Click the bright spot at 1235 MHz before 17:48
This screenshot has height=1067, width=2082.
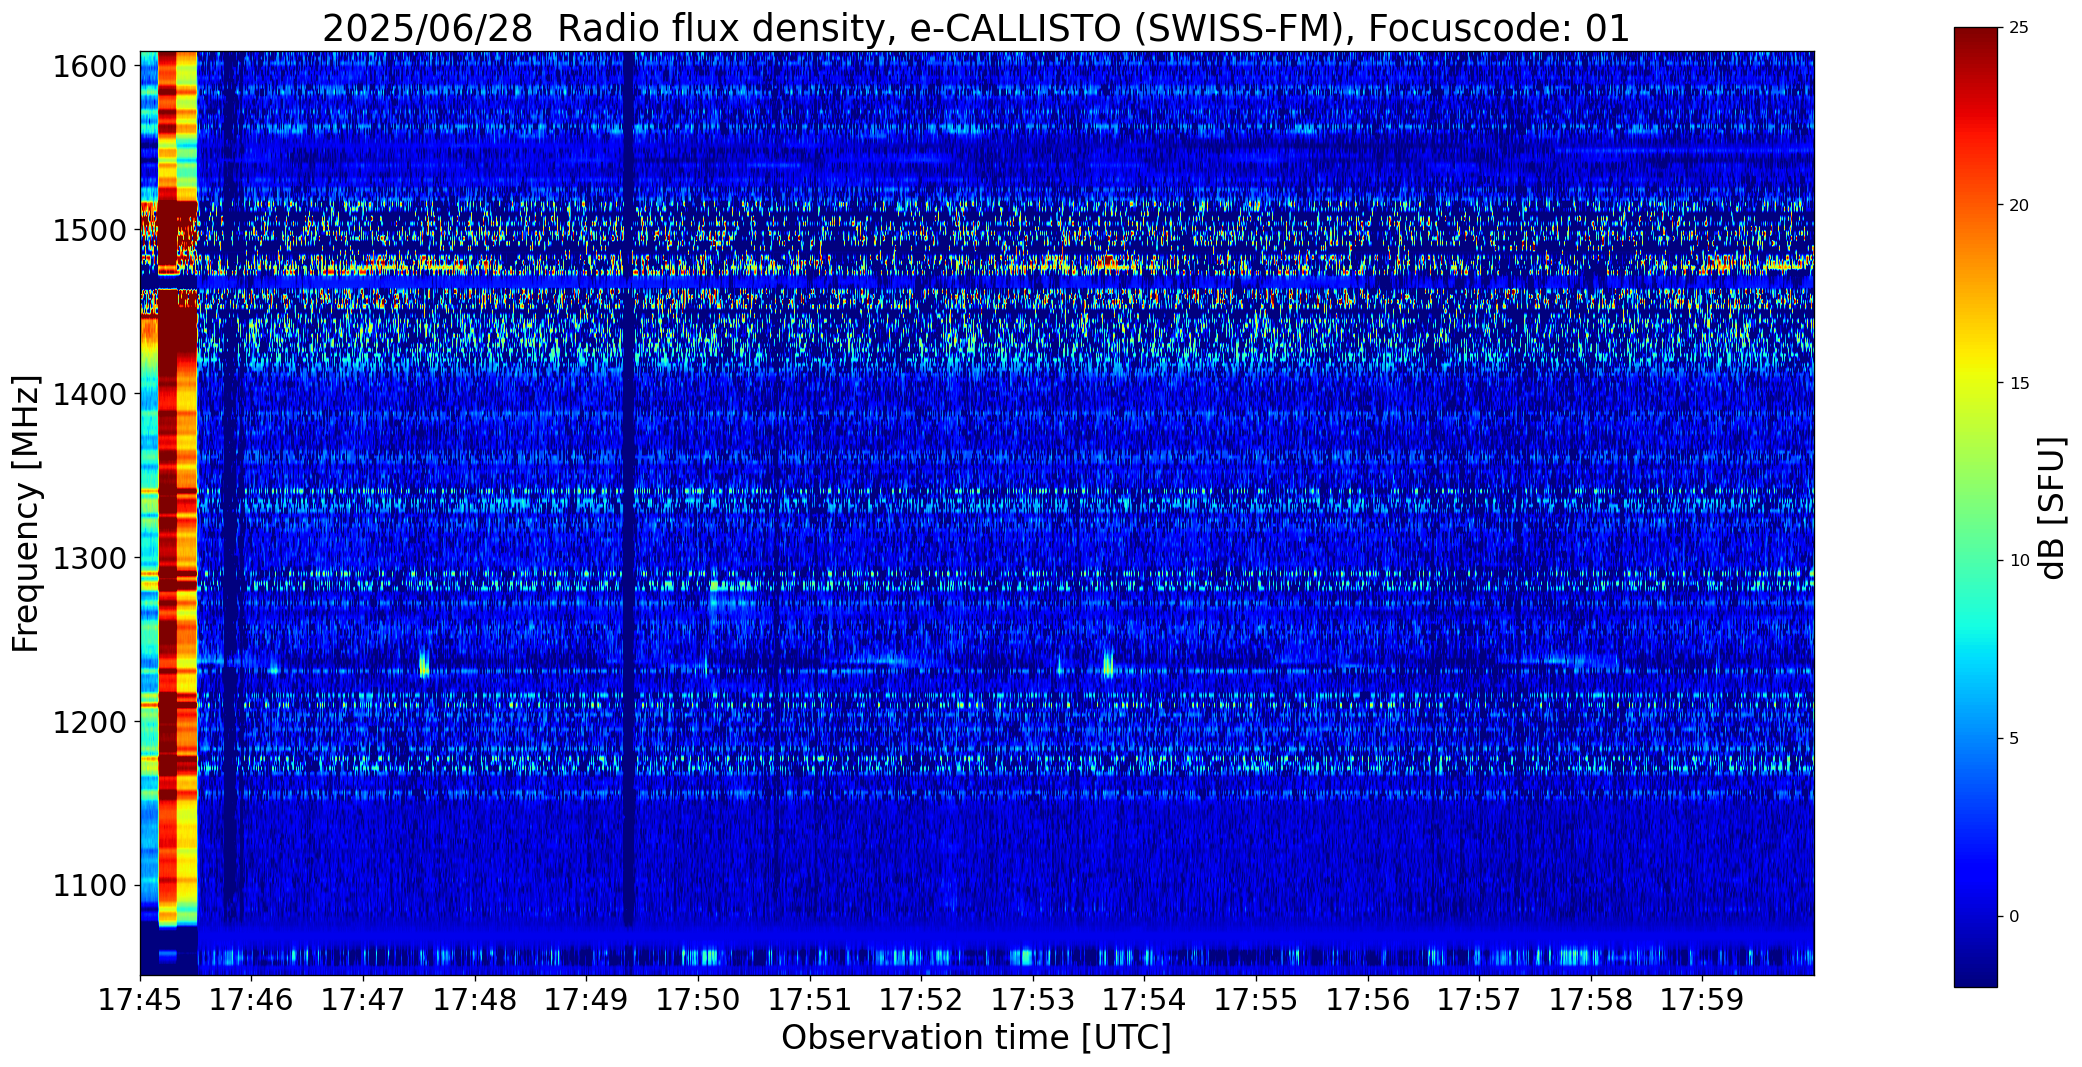click(x=424, y=663)
